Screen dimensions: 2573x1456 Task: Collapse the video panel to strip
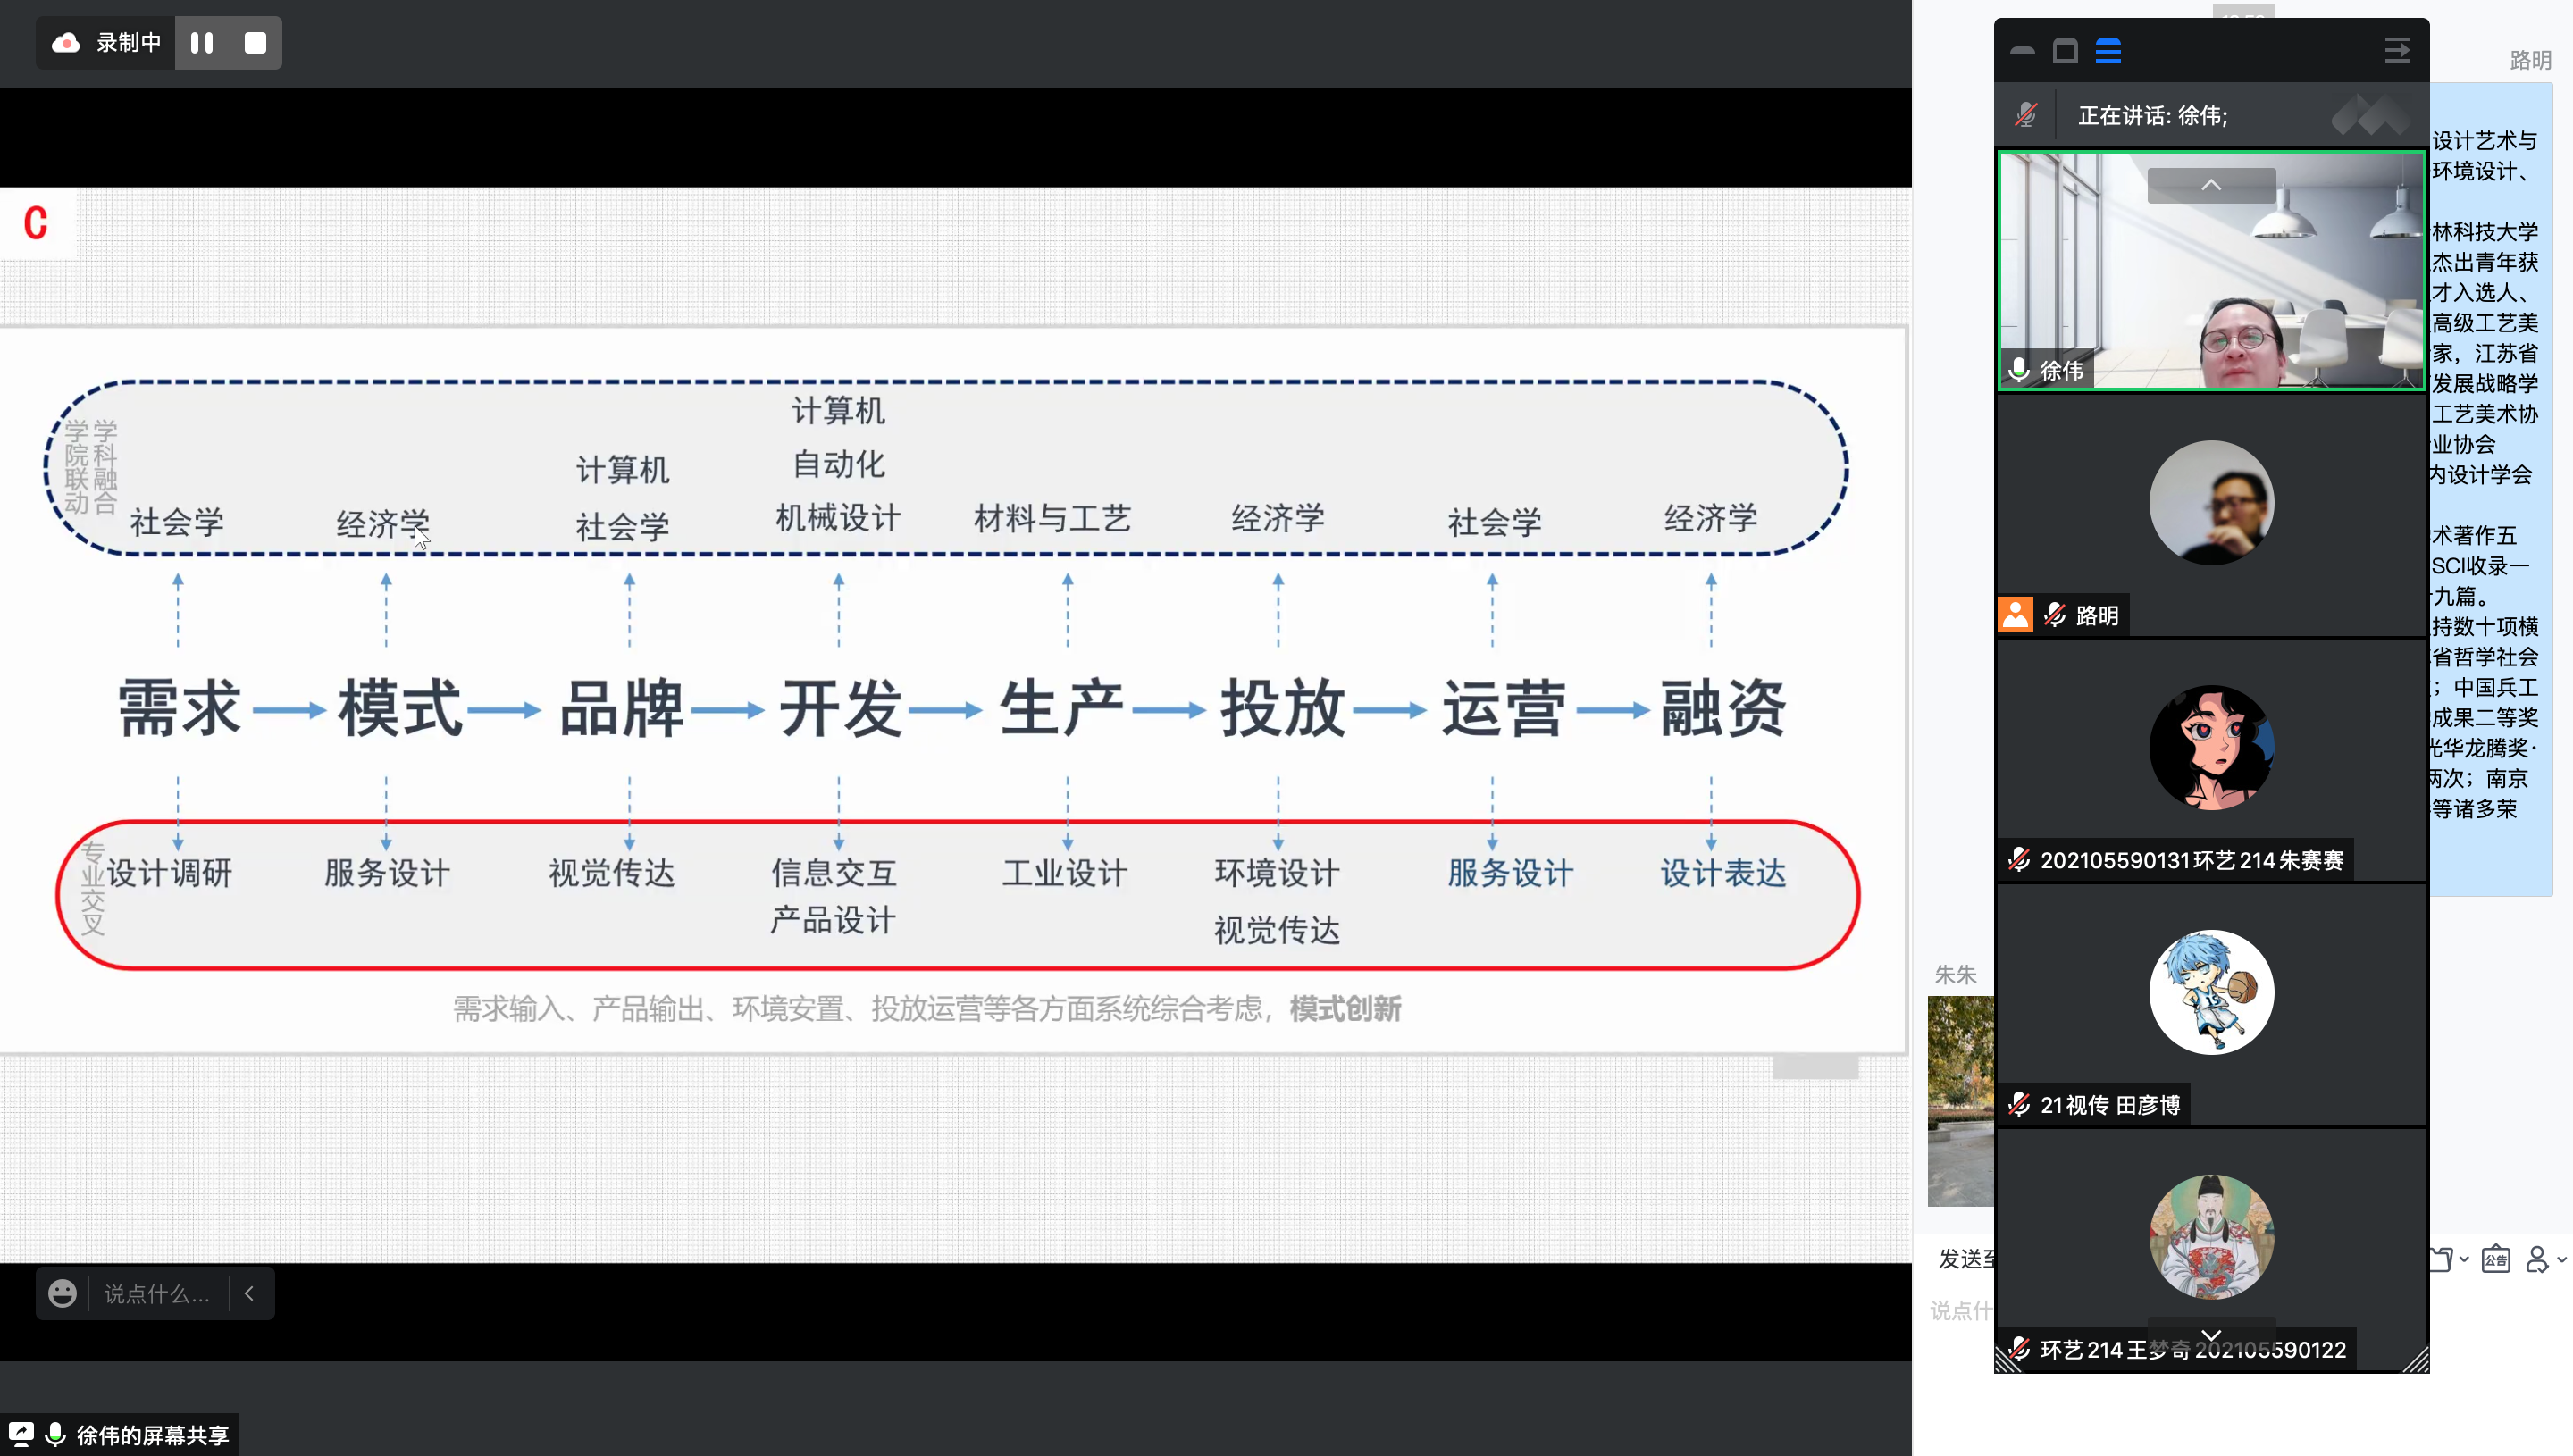point(2022,50)
